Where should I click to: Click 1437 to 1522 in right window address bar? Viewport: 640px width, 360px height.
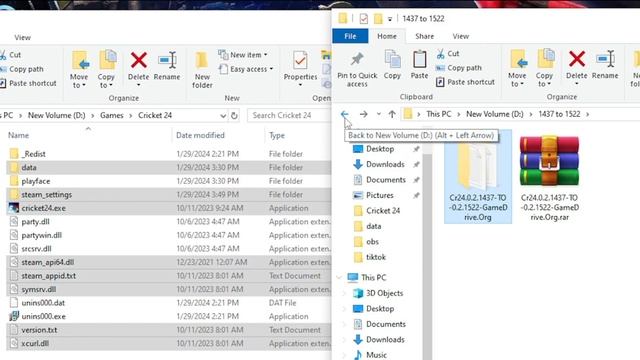pos(559,114)
